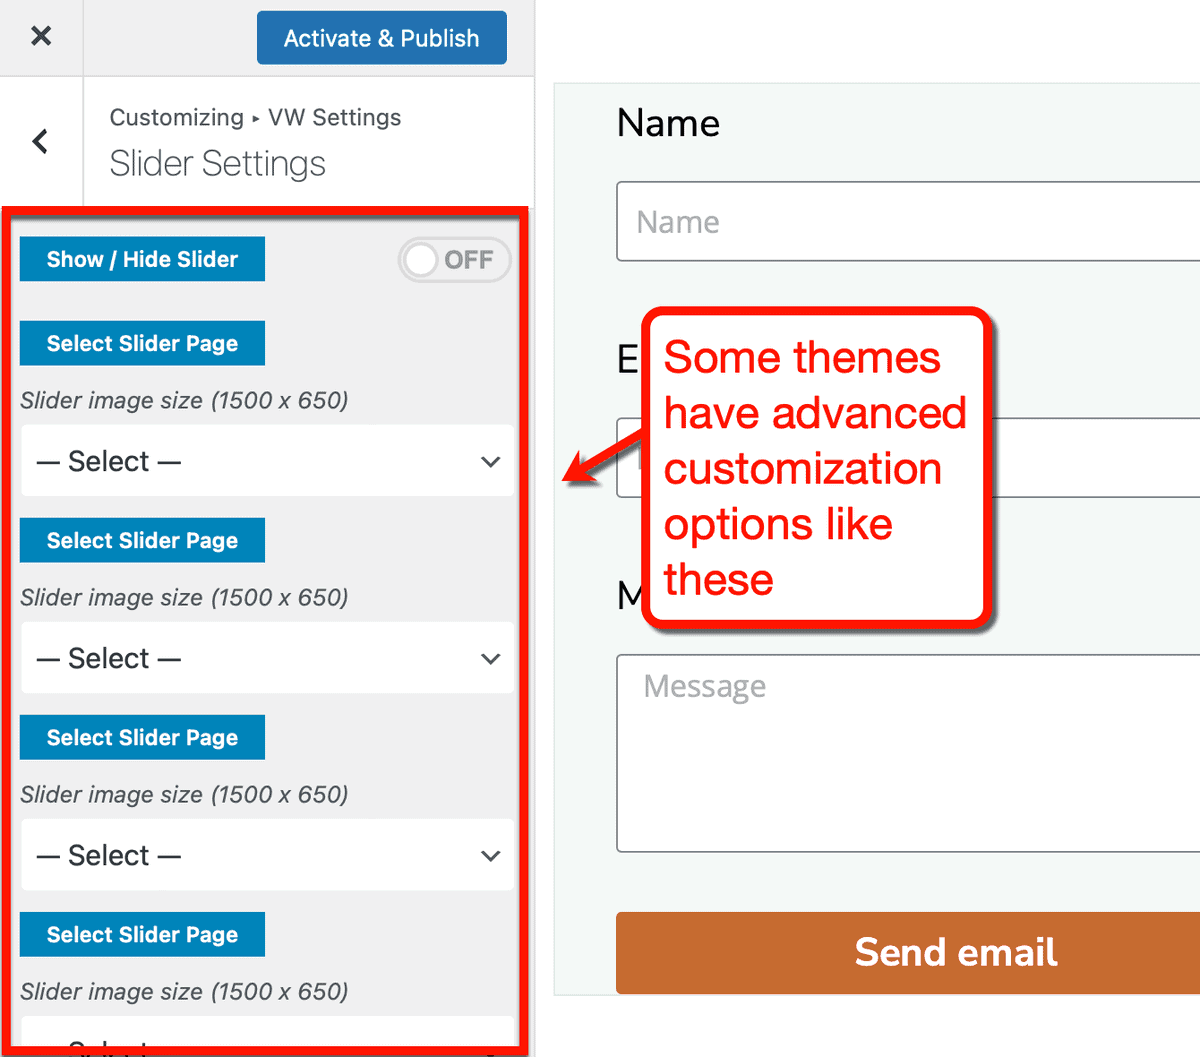Image resolution: width=1200 pixels, height=1057 pixels.
Task: Toggle the slider OFF switch
Action: click(454, 260)
